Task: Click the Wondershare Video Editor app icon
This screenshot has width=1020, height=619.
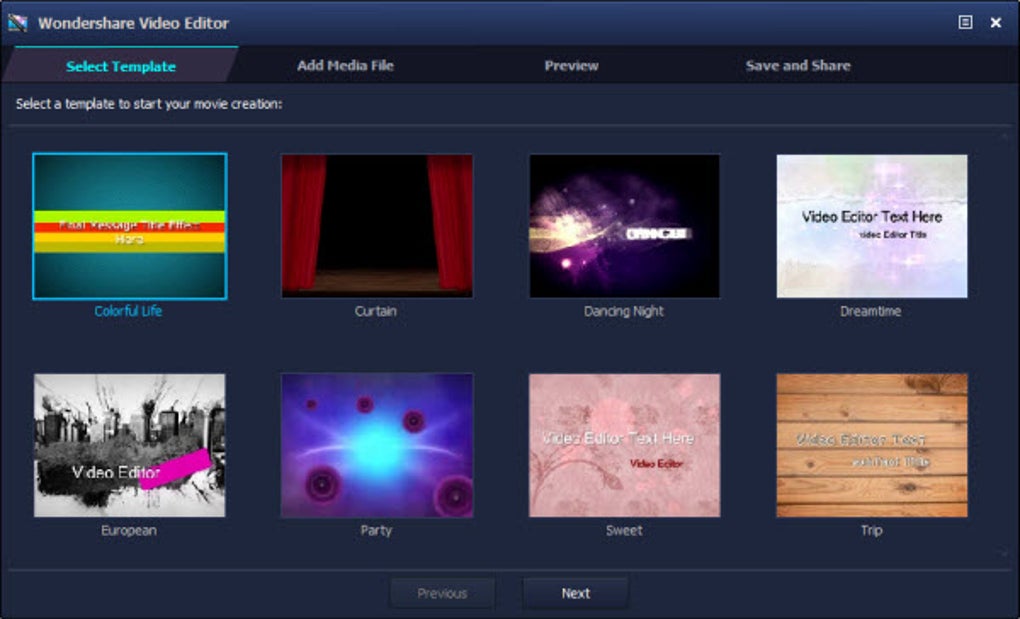Action: (18, 23)
